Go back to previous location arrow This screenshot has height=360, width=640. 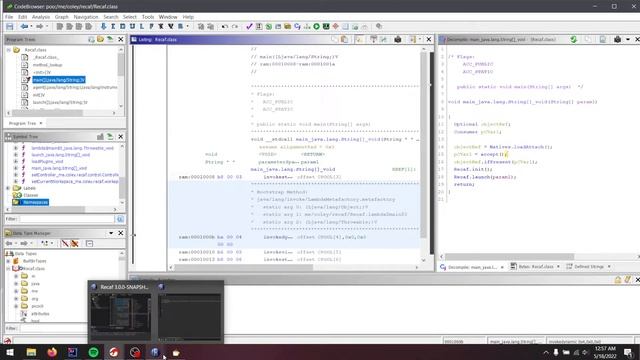coord(24,27)
